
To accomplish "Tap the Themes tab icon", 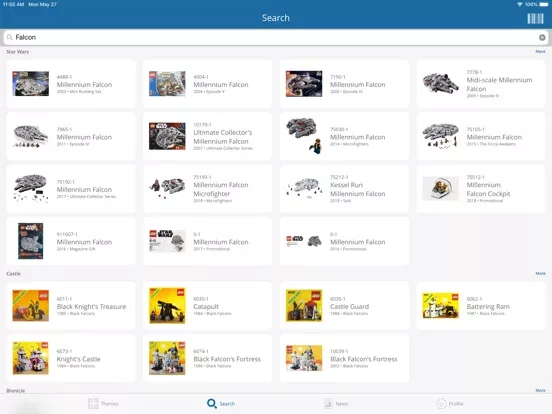I will [93, 403].
